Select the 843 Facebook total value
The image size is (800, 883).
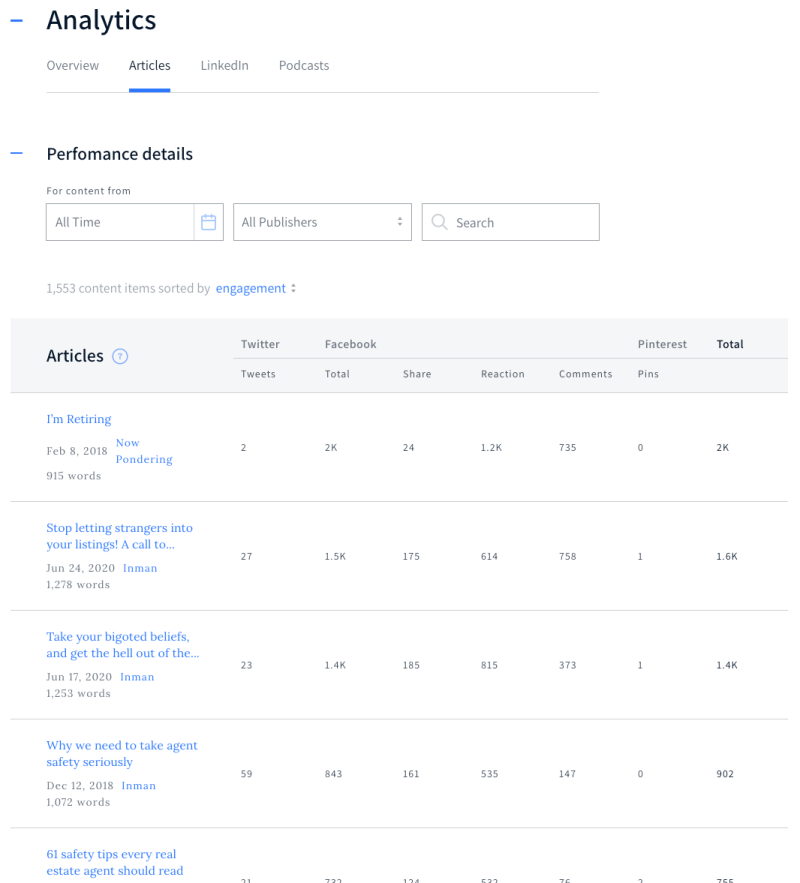[x=333, y=774]
